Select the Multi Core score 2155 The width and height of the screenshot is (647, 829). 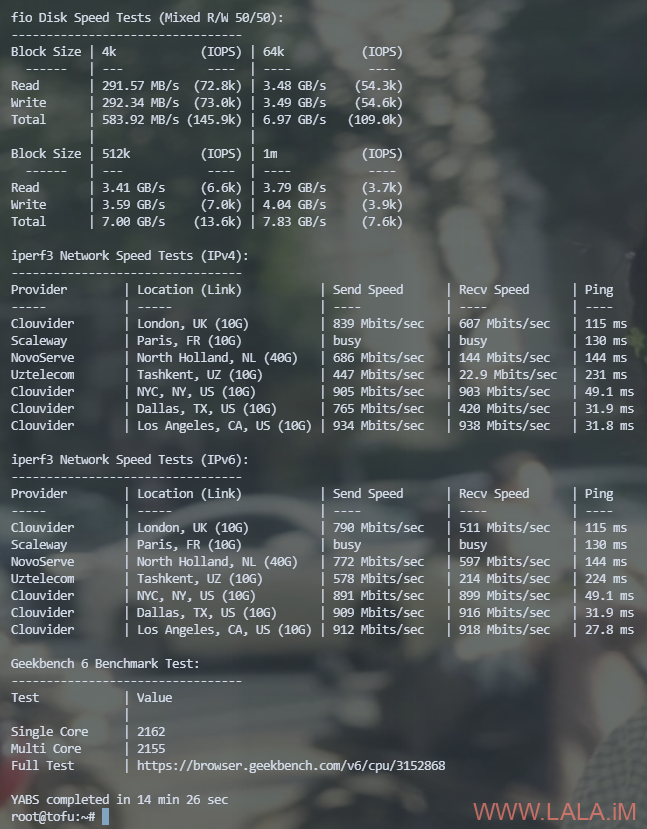coord(151,749)
